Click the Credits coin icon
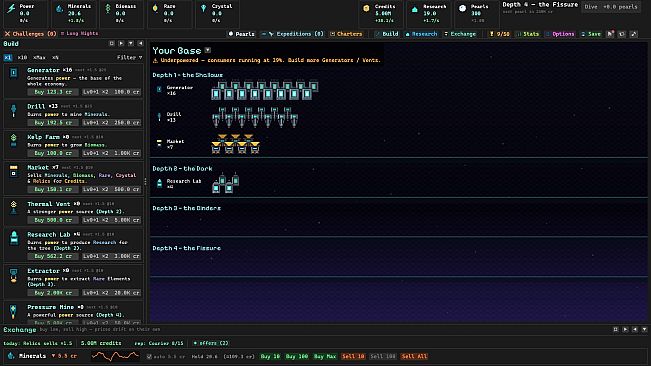Image resolution: width=651 pixels, height=366 pixels. click(366, 8)
